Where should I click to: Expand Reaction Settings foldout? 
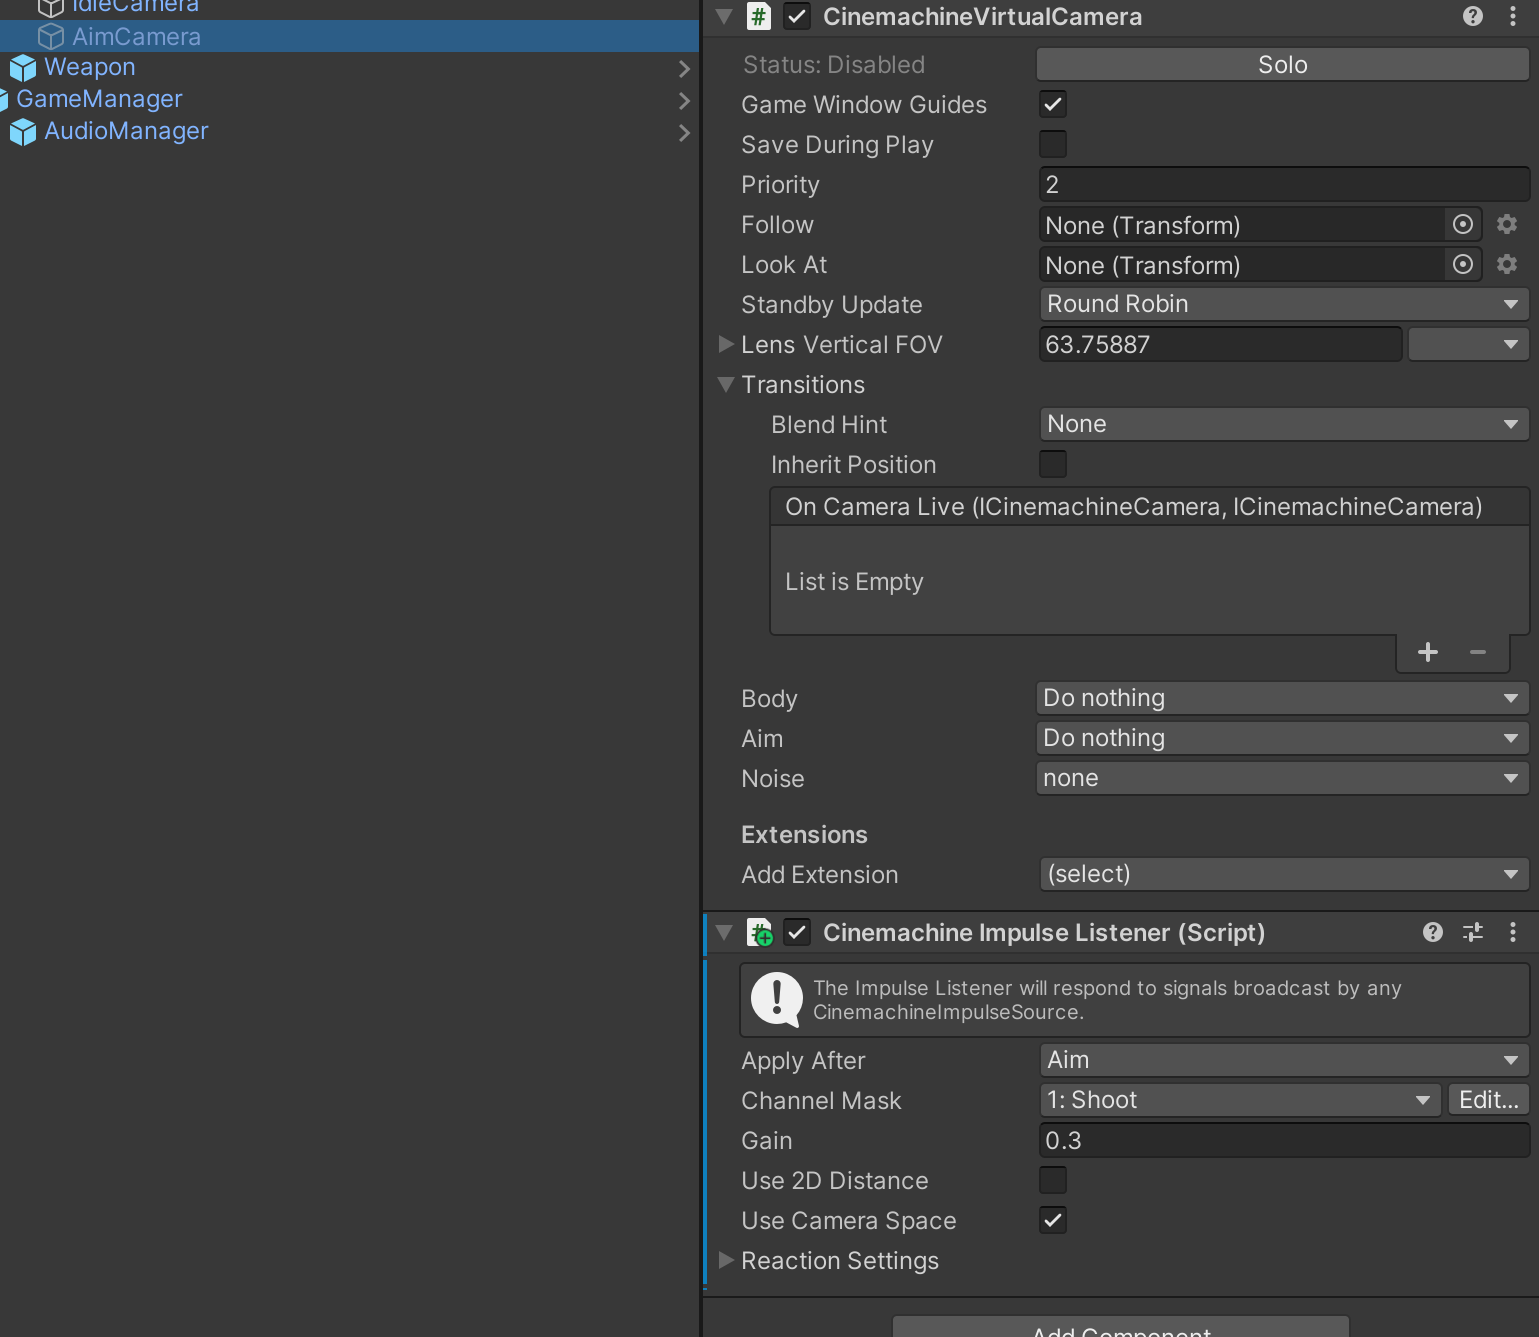click(727, 1260)
